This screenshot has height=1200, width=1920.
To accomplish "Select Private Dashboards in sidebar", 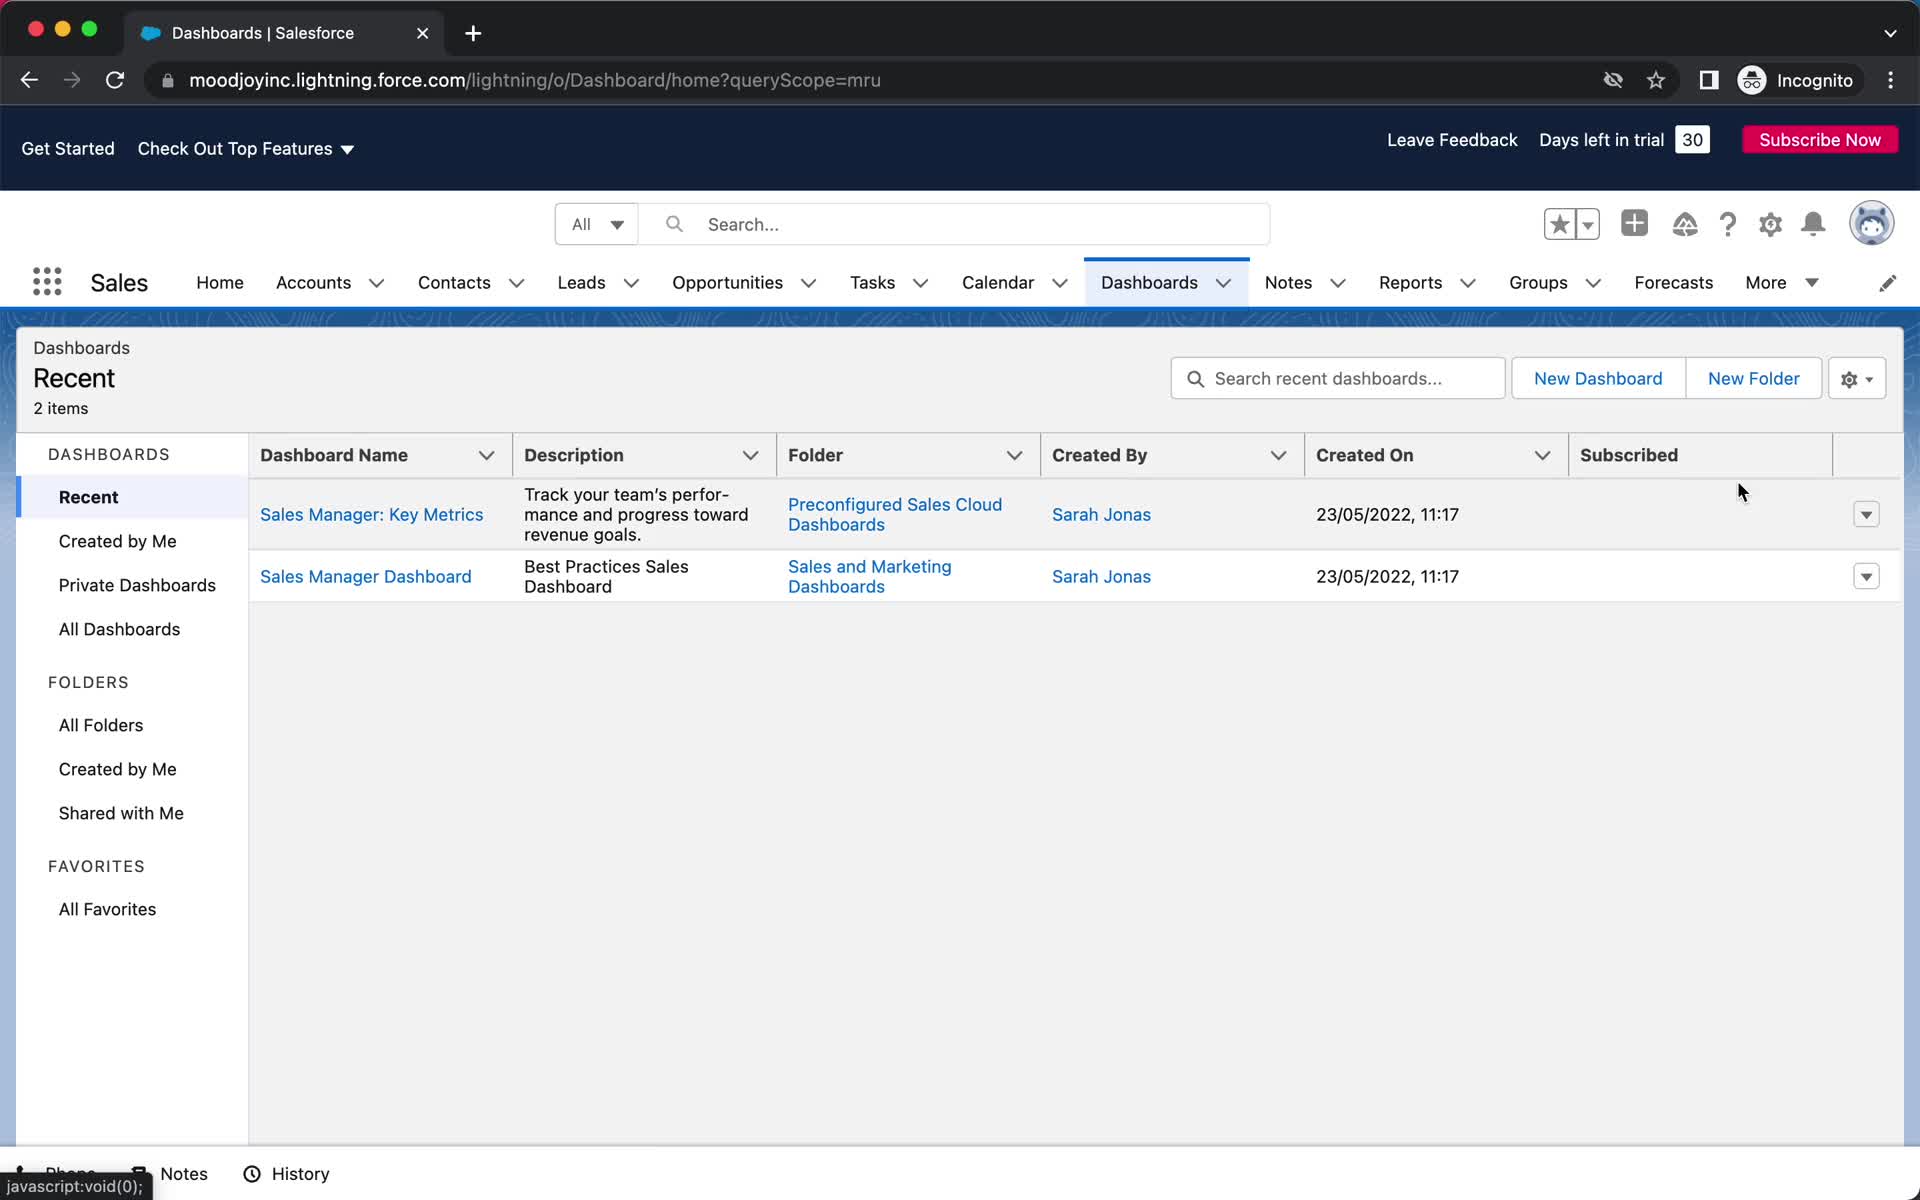I will point(137,585).
